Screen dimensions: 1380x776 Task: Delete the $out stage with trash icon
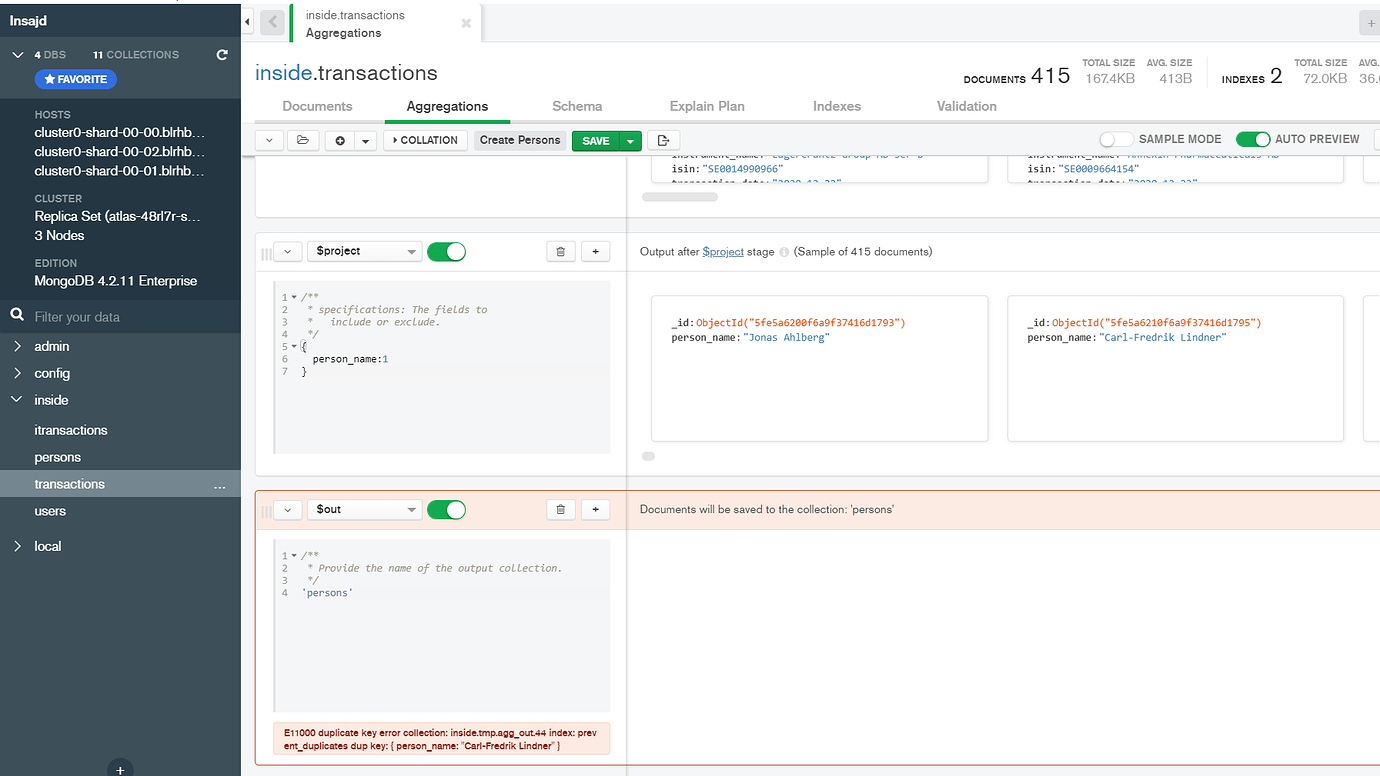(560, 510)
